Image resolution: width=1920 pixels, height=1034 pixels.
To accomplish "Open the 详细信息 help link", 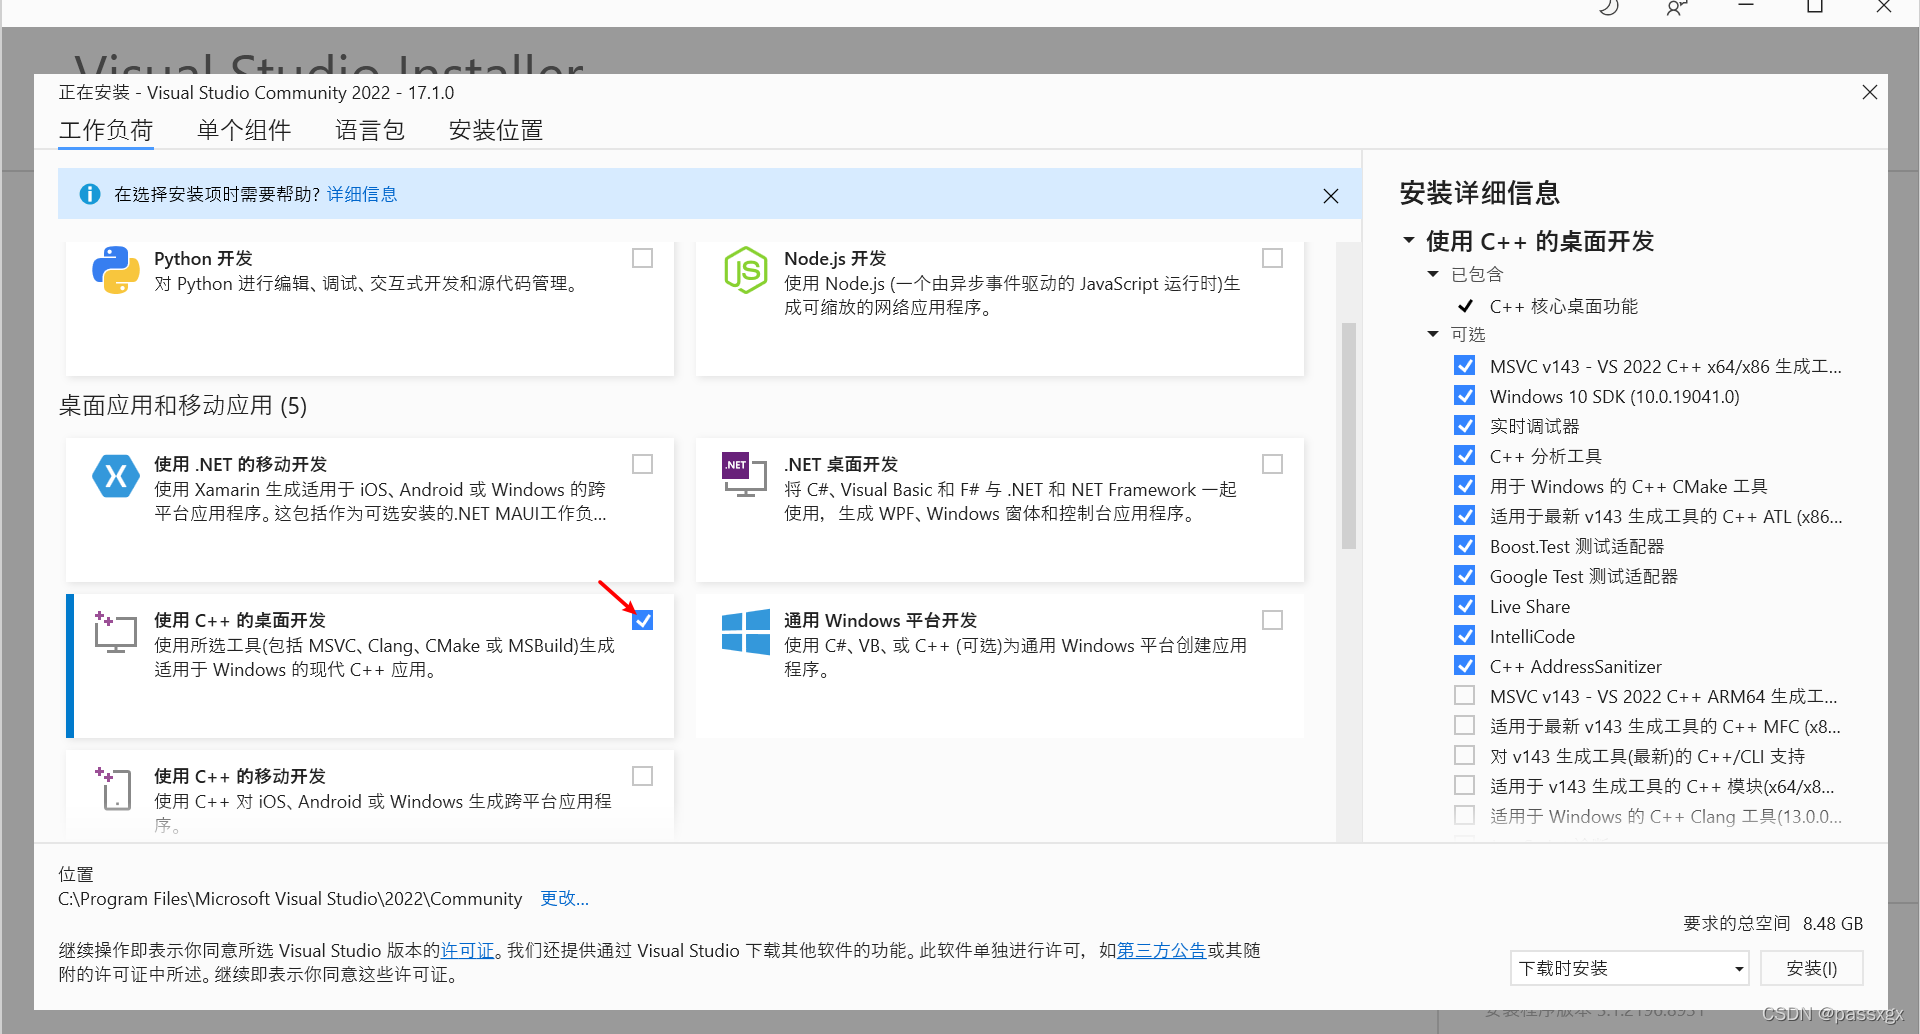I will (x=362, y=194).
